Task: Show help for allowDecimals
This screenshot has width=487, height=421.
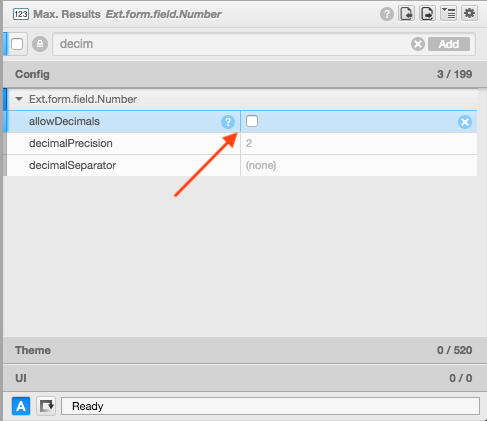Action: [x=228, y=122]
